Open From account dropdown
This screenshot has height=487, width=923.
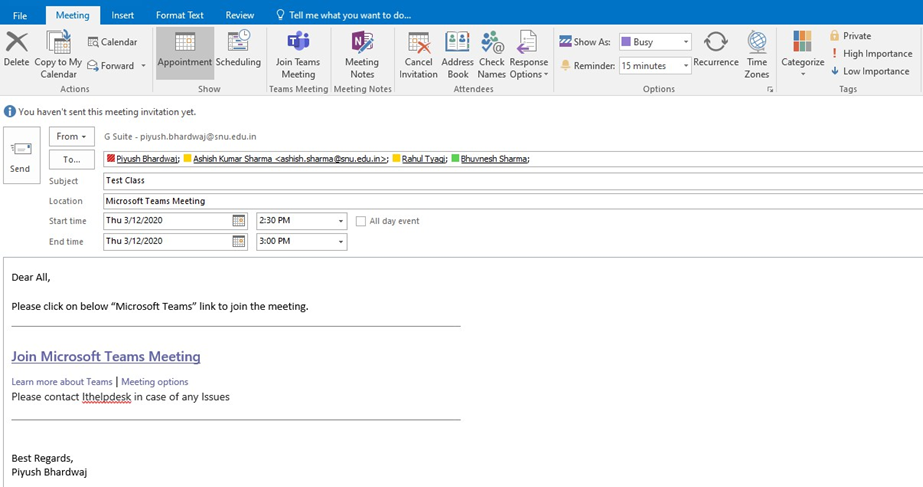point(71,136)
